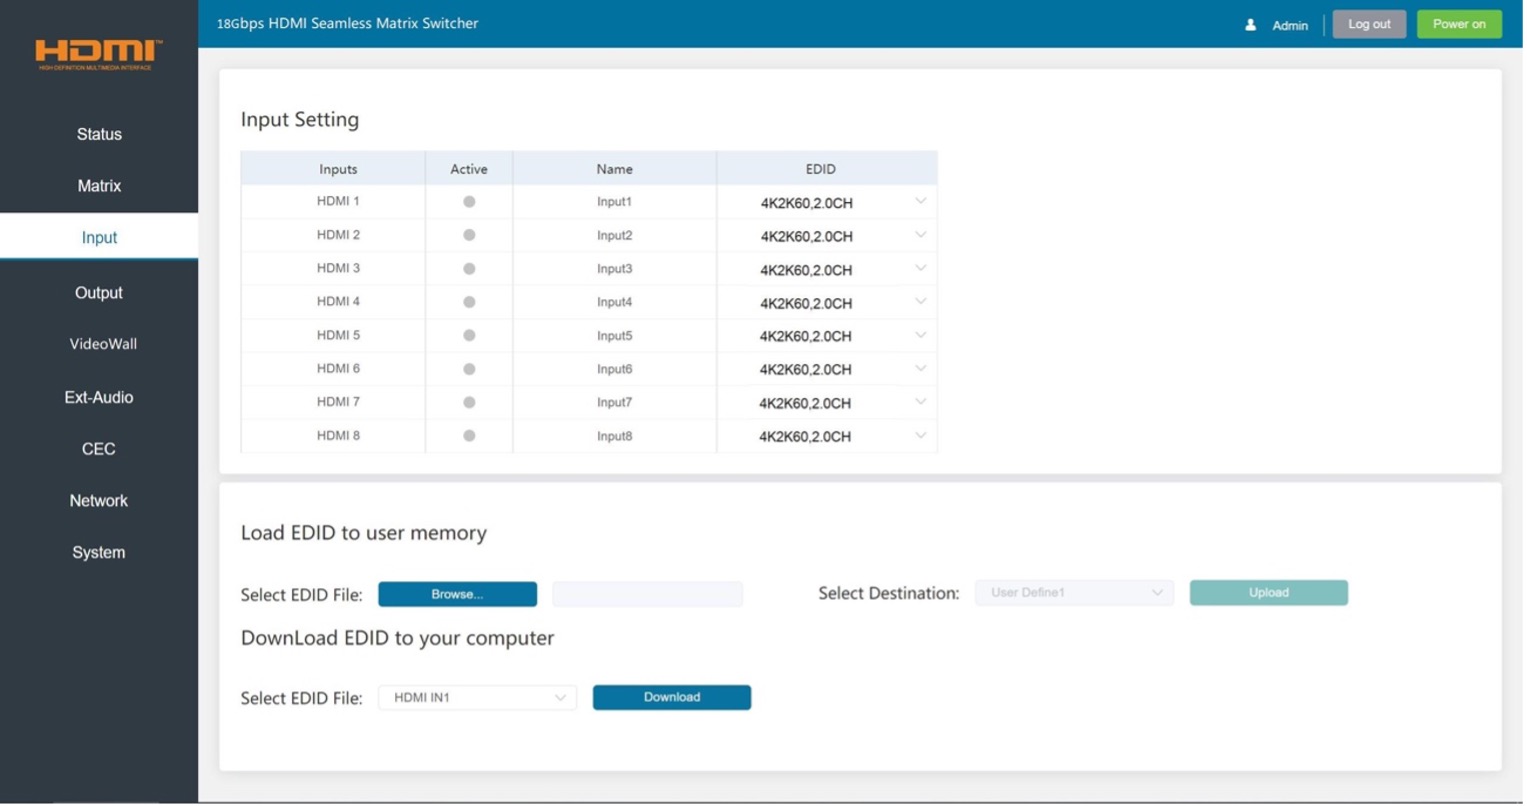Open the Ext-Audio settings page
1527x806 pixels.
(x=98, y=397)
